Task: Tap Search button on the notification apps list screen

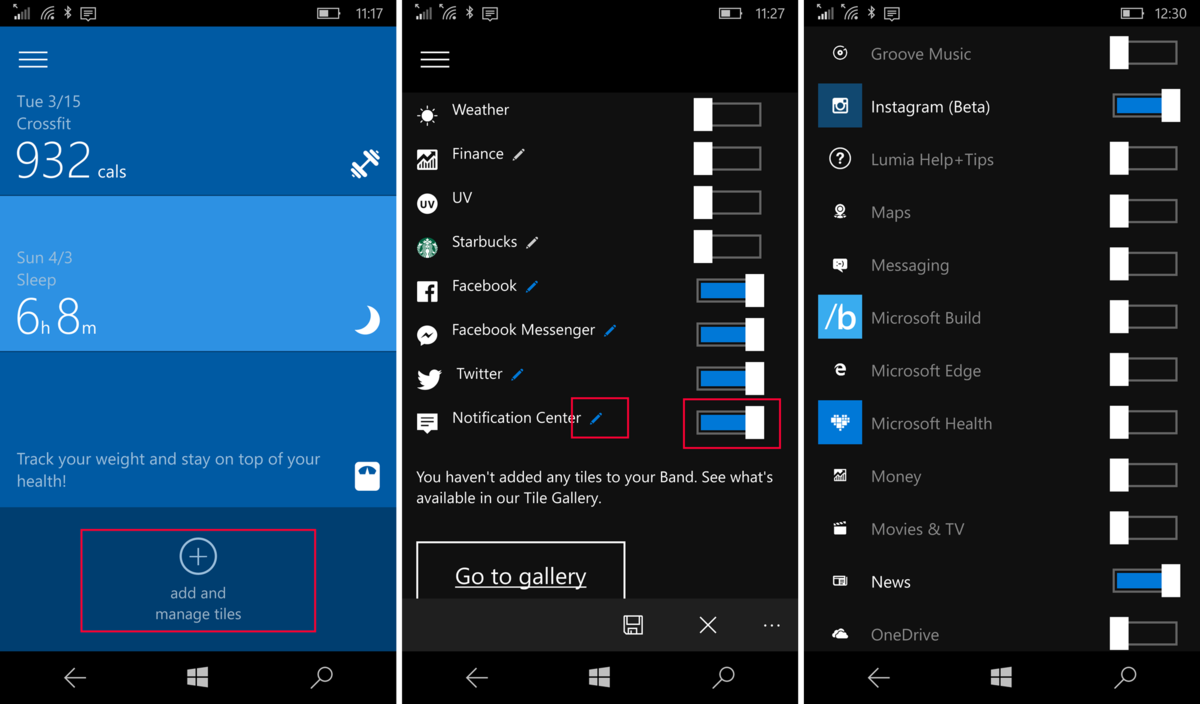Action: pos(1126,677)
